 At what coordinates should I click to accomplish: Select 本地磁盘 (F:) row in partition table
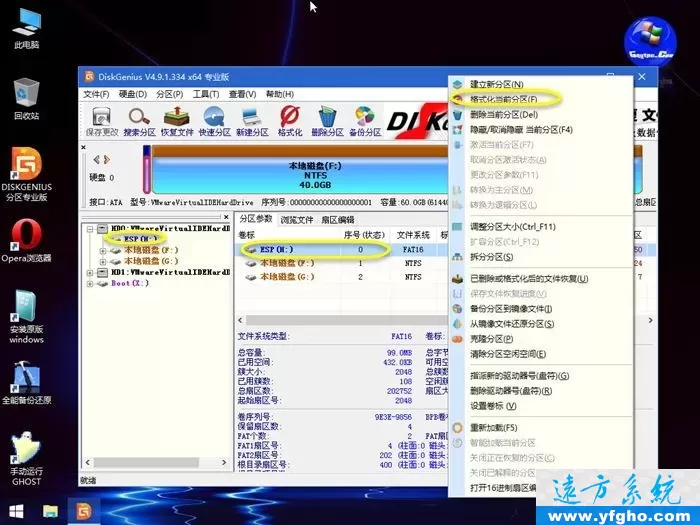click(342, 263)
